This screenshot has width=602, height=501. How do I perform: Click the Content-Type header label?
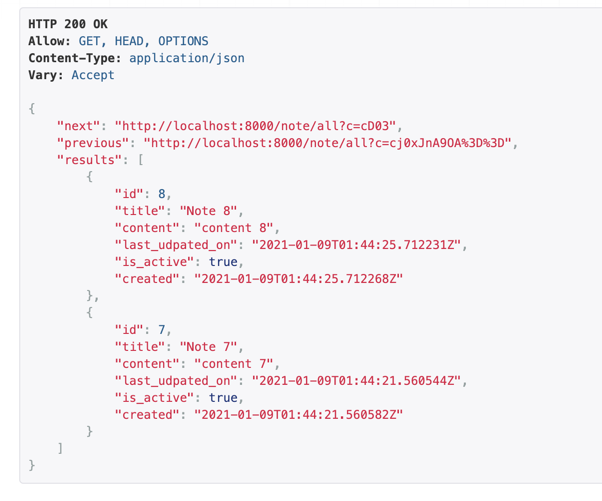75,58
